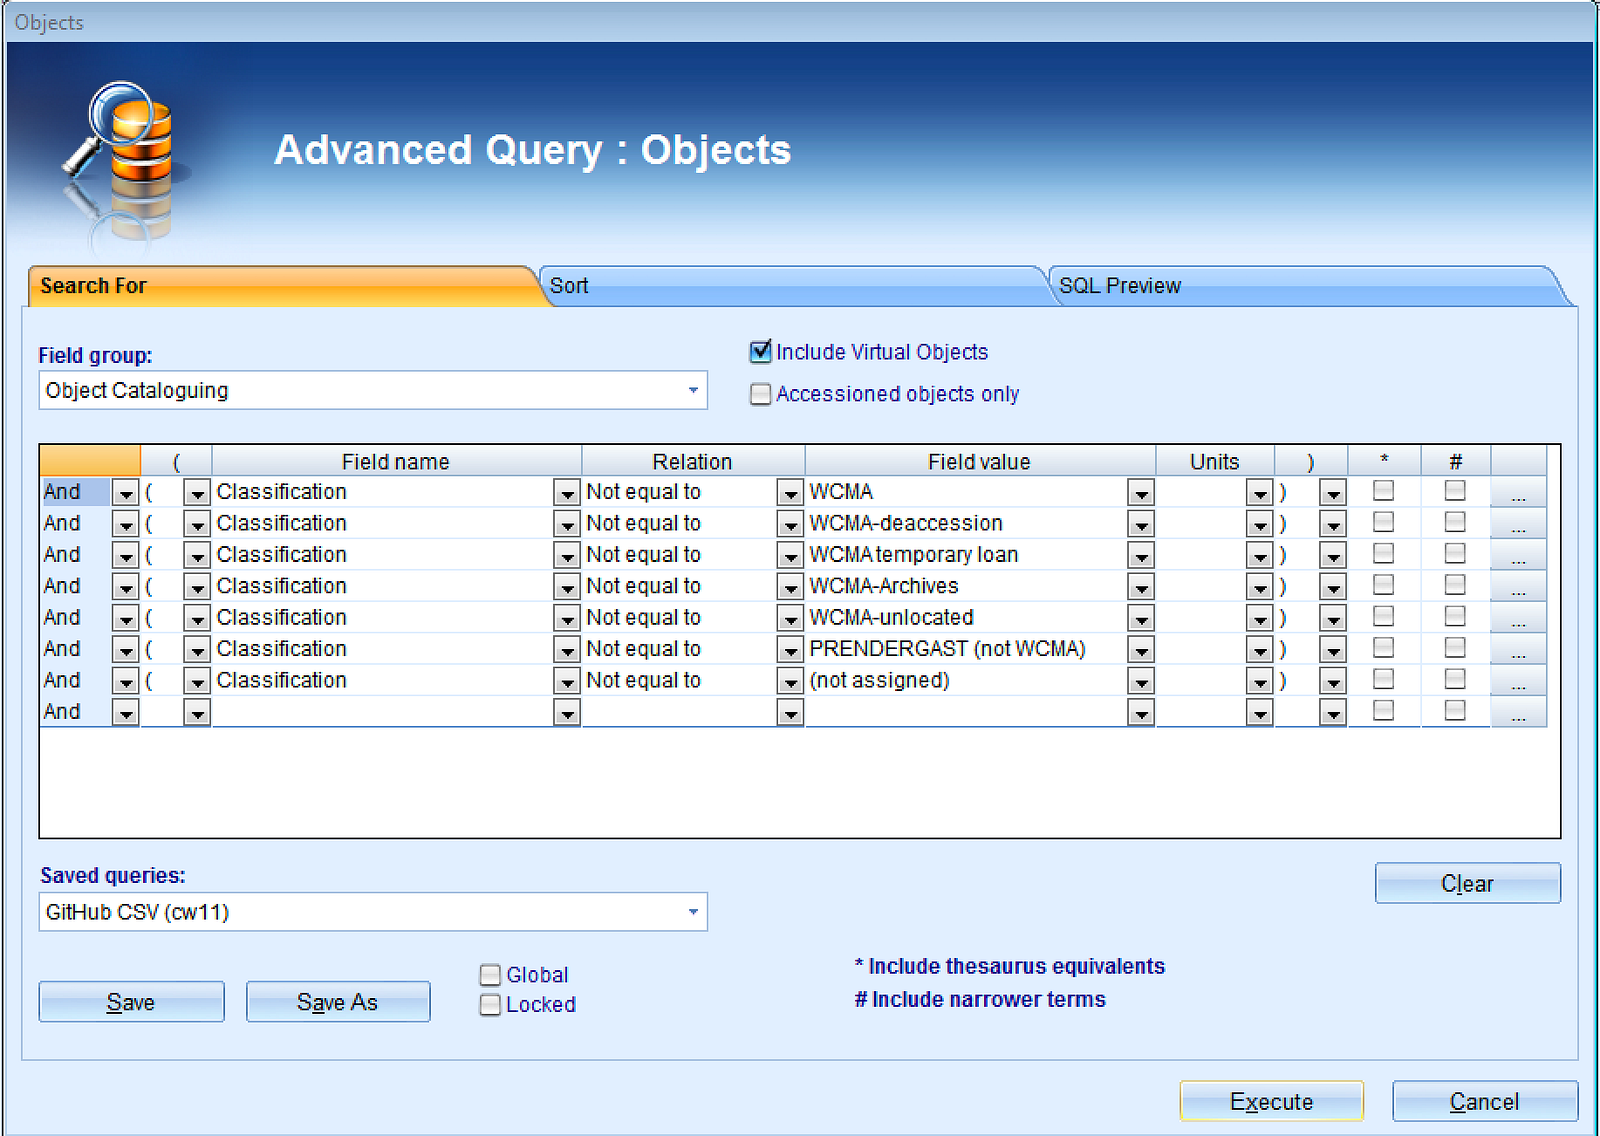Screen dimensions: 1600x1136
Task: Tick the Locked checkbox
Action: click(x=490, y=1005)
